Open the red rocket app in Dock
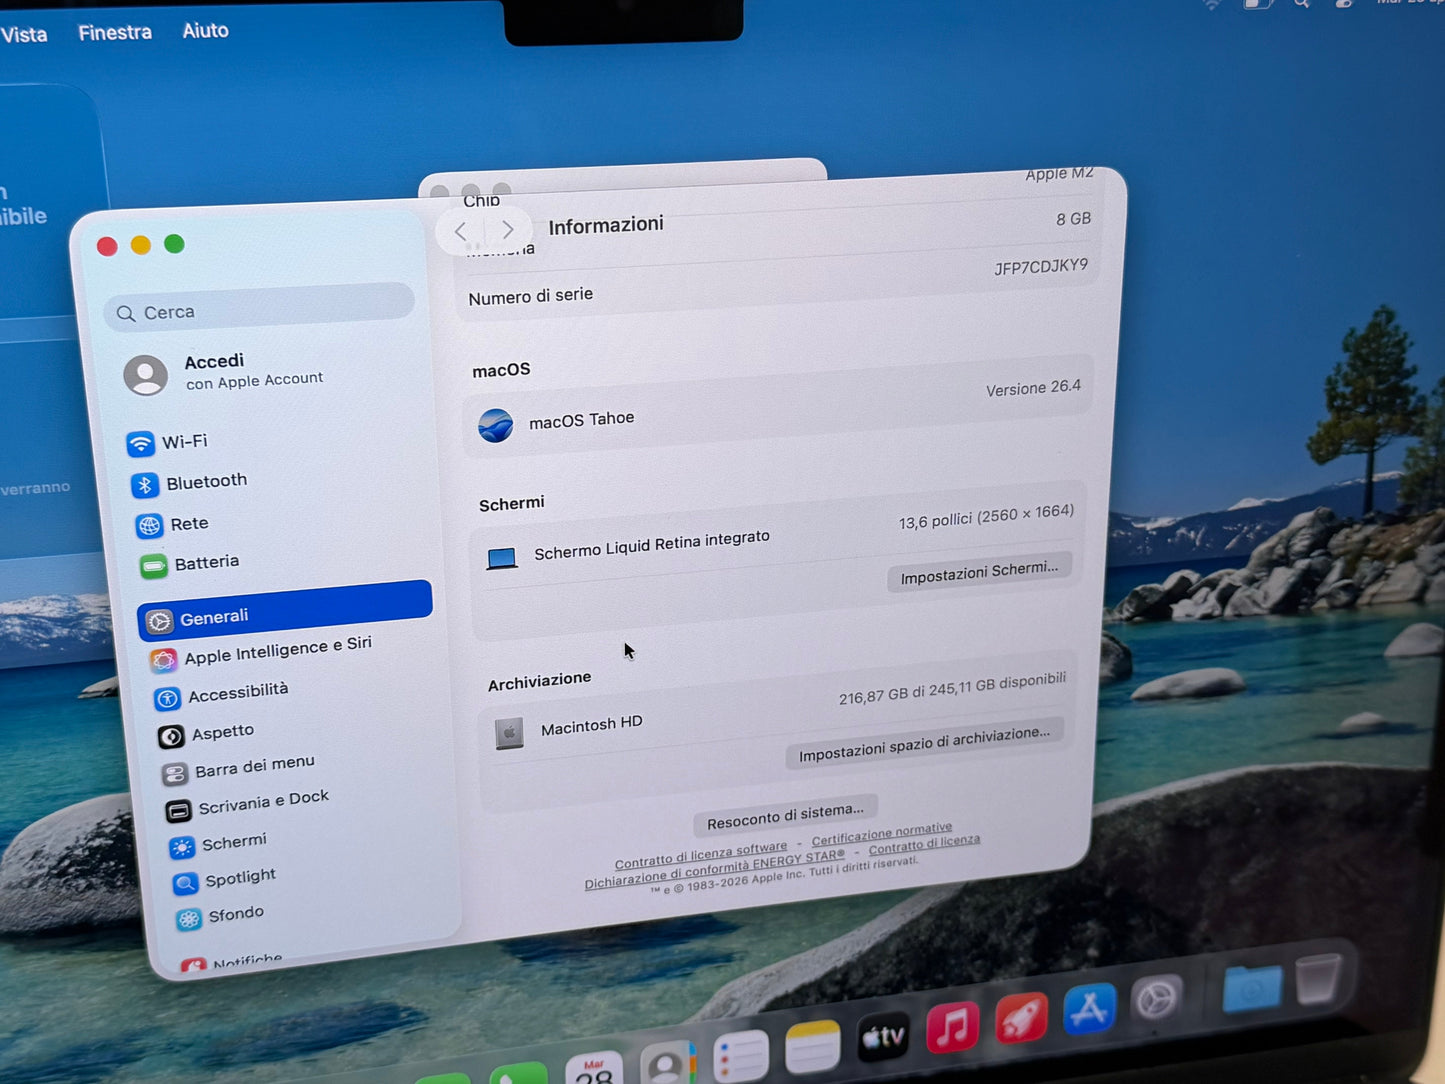 pos(1021,1017)
